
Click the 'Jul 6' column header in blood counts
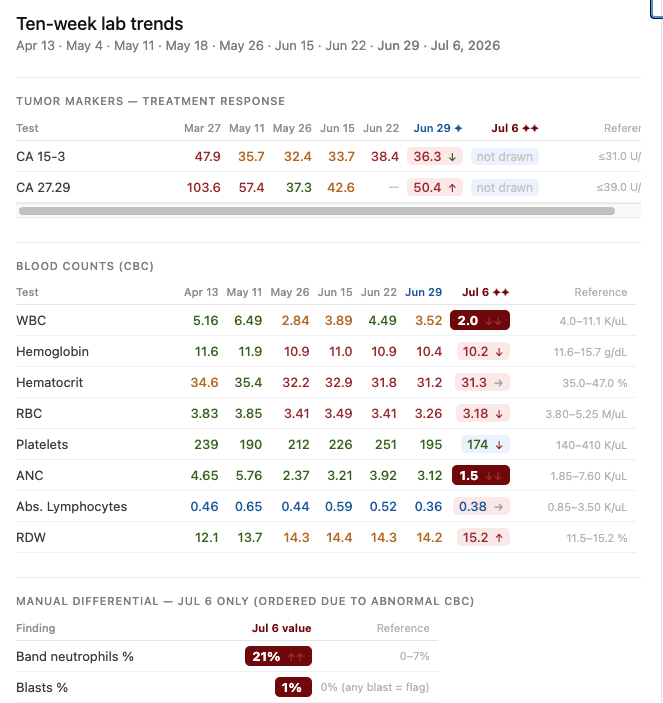pos(485,292)
